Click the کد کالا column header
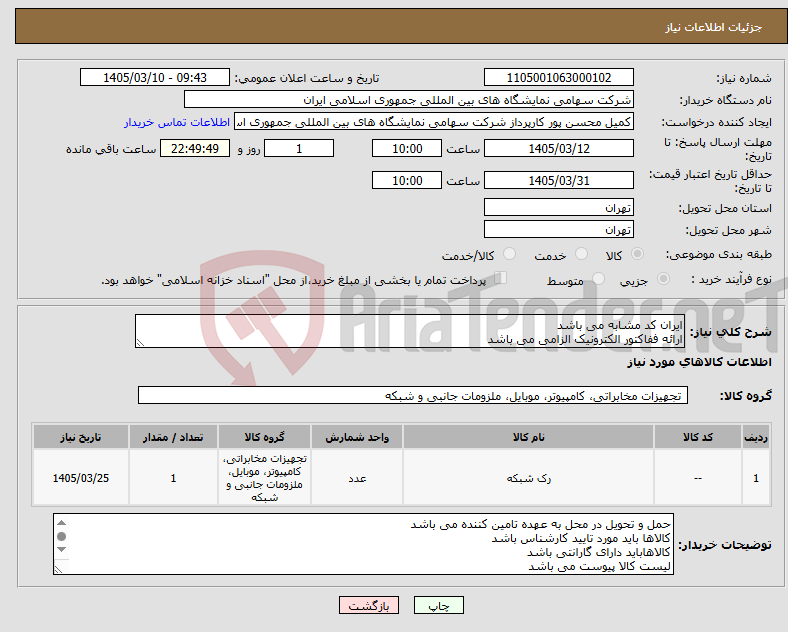Screen dimensions: 788x632 tap(698, 437)
